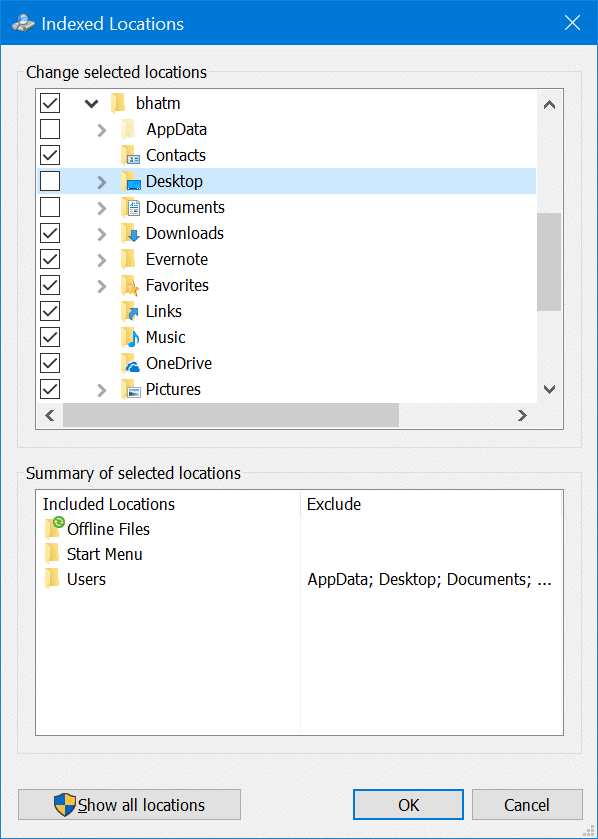
Task: Expand the Pictures folder
Action: coord(102,390)
